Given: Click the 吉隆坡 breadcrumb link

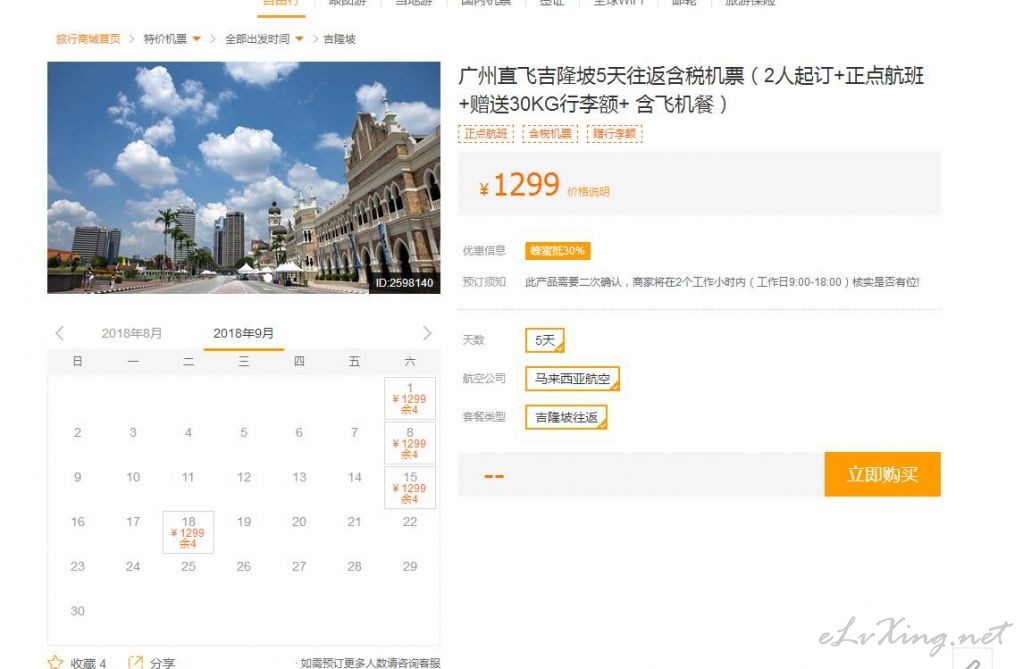Looking at the screenshot, I should (x=339, y=39).
